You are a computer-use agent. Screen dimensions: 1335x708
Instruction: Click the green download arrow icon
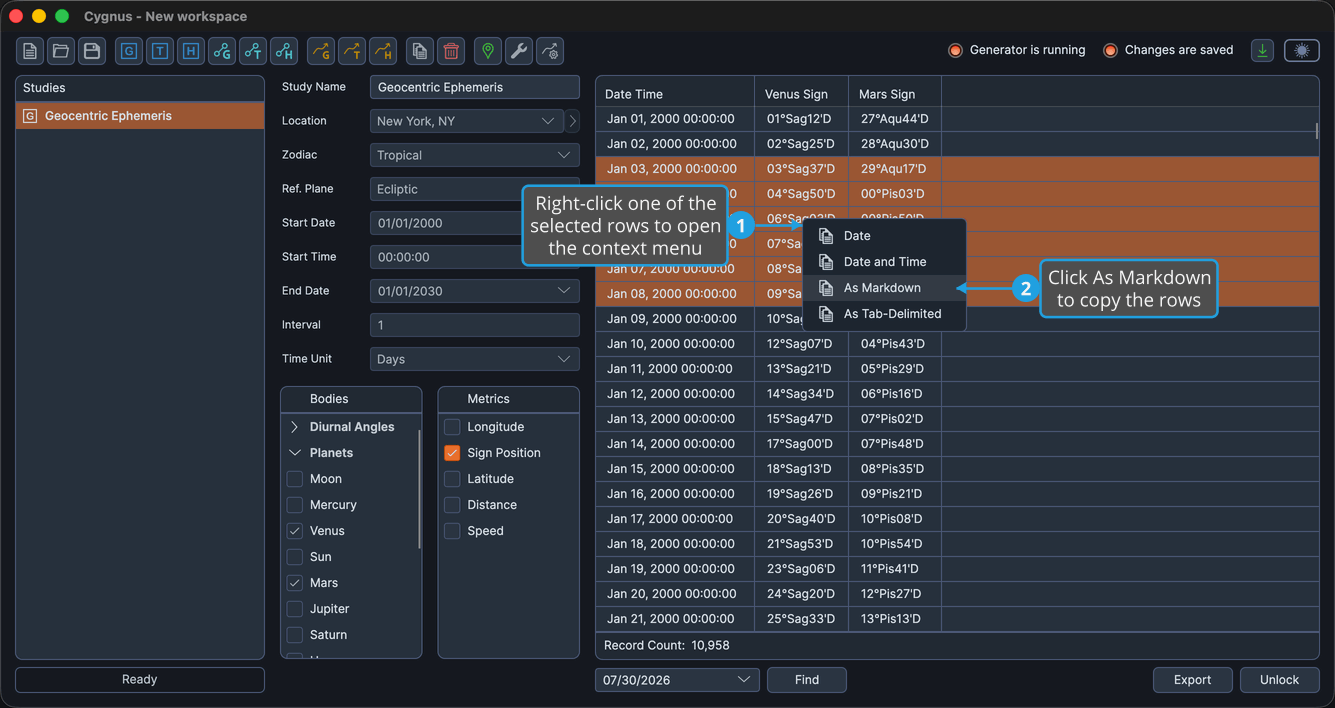click(1263, 51)
